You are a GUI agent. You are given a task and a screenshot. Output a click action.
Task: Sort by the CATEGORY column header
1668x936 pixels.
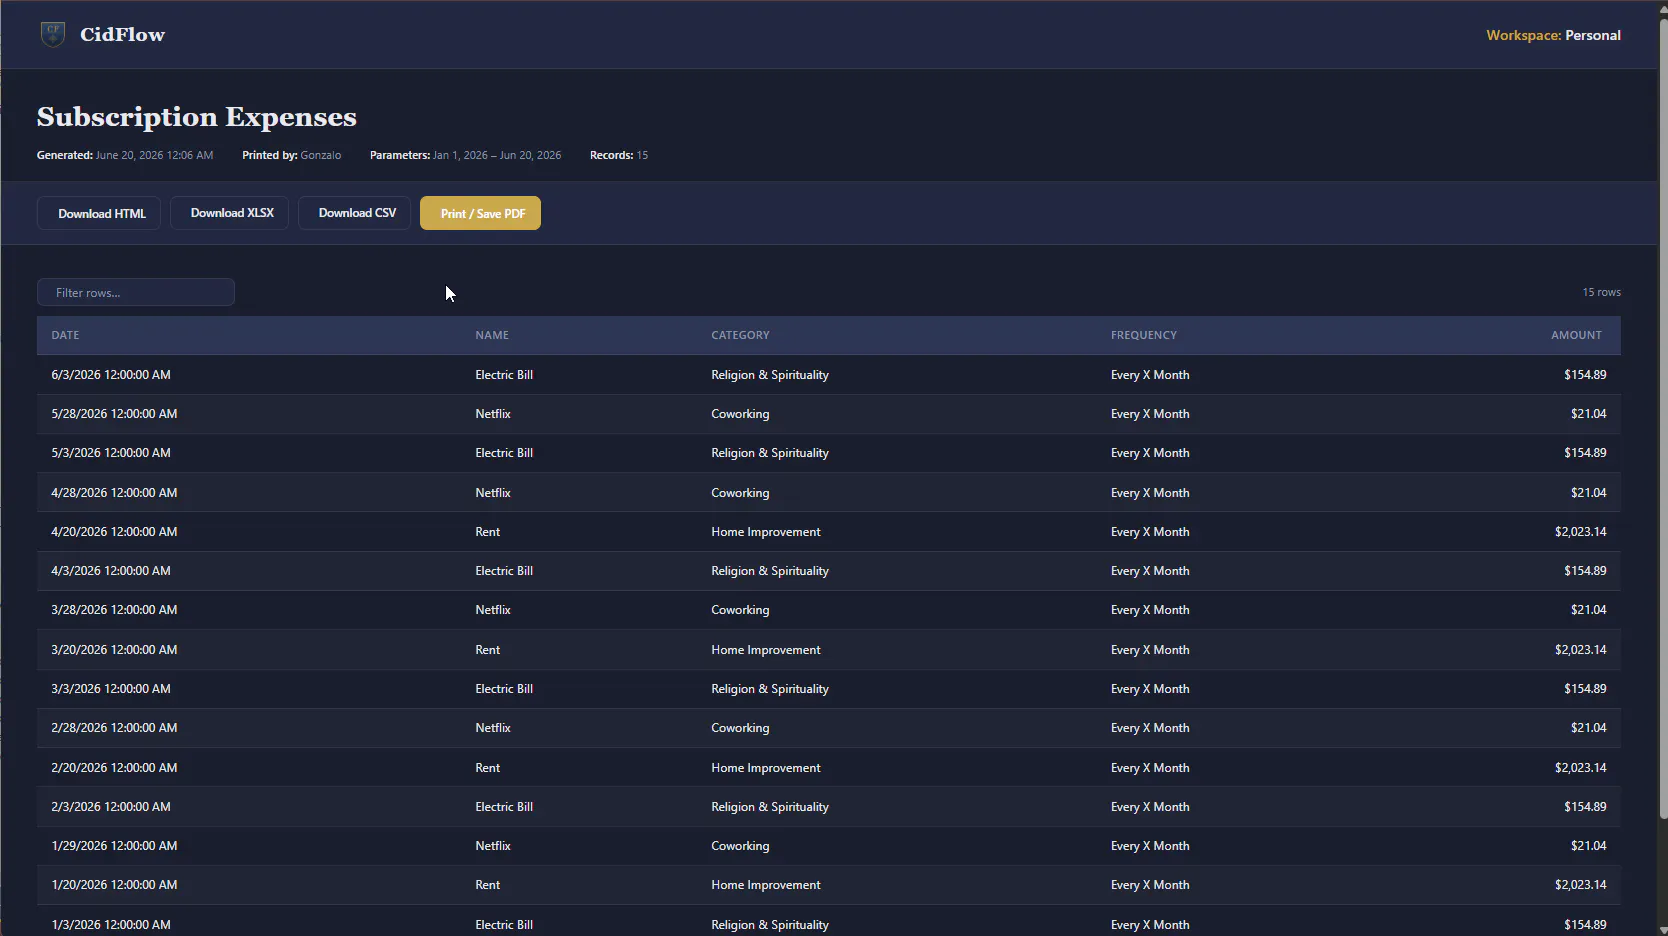(740, 335)
